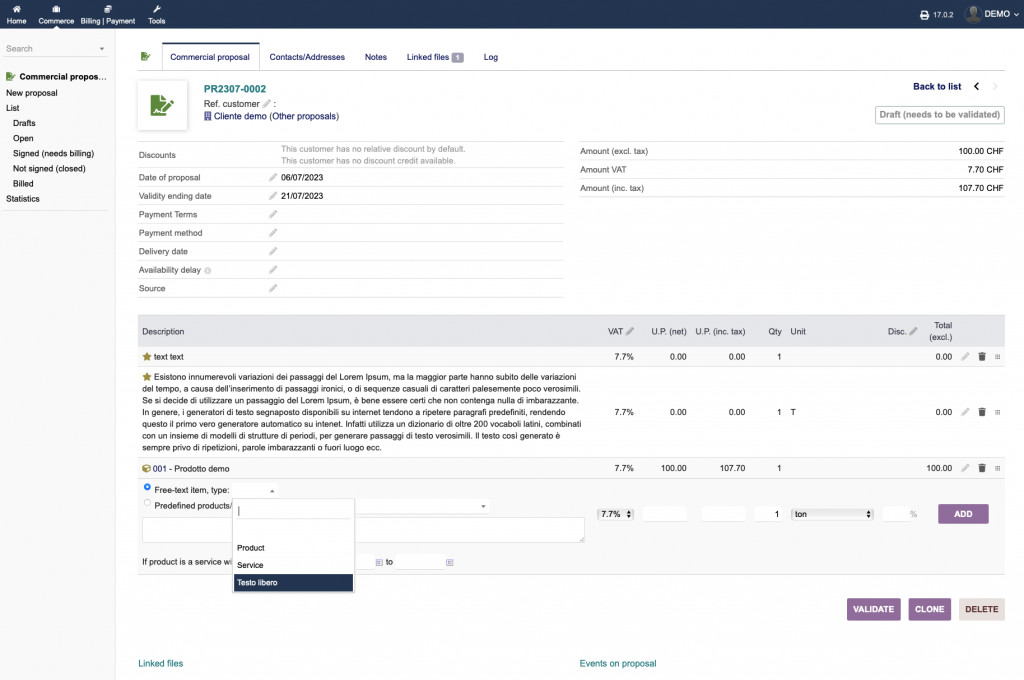Delete the 'text text' line with trash icon
The image size is (1024, 680).
point(981,356)
